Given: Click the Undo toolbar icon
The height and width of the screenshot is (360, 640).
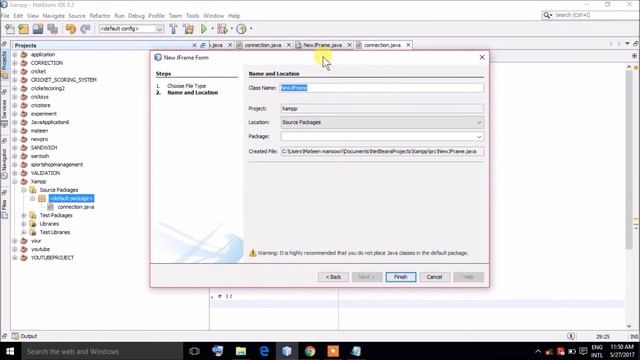Looking at the screenshot, I should click(71, 29).
